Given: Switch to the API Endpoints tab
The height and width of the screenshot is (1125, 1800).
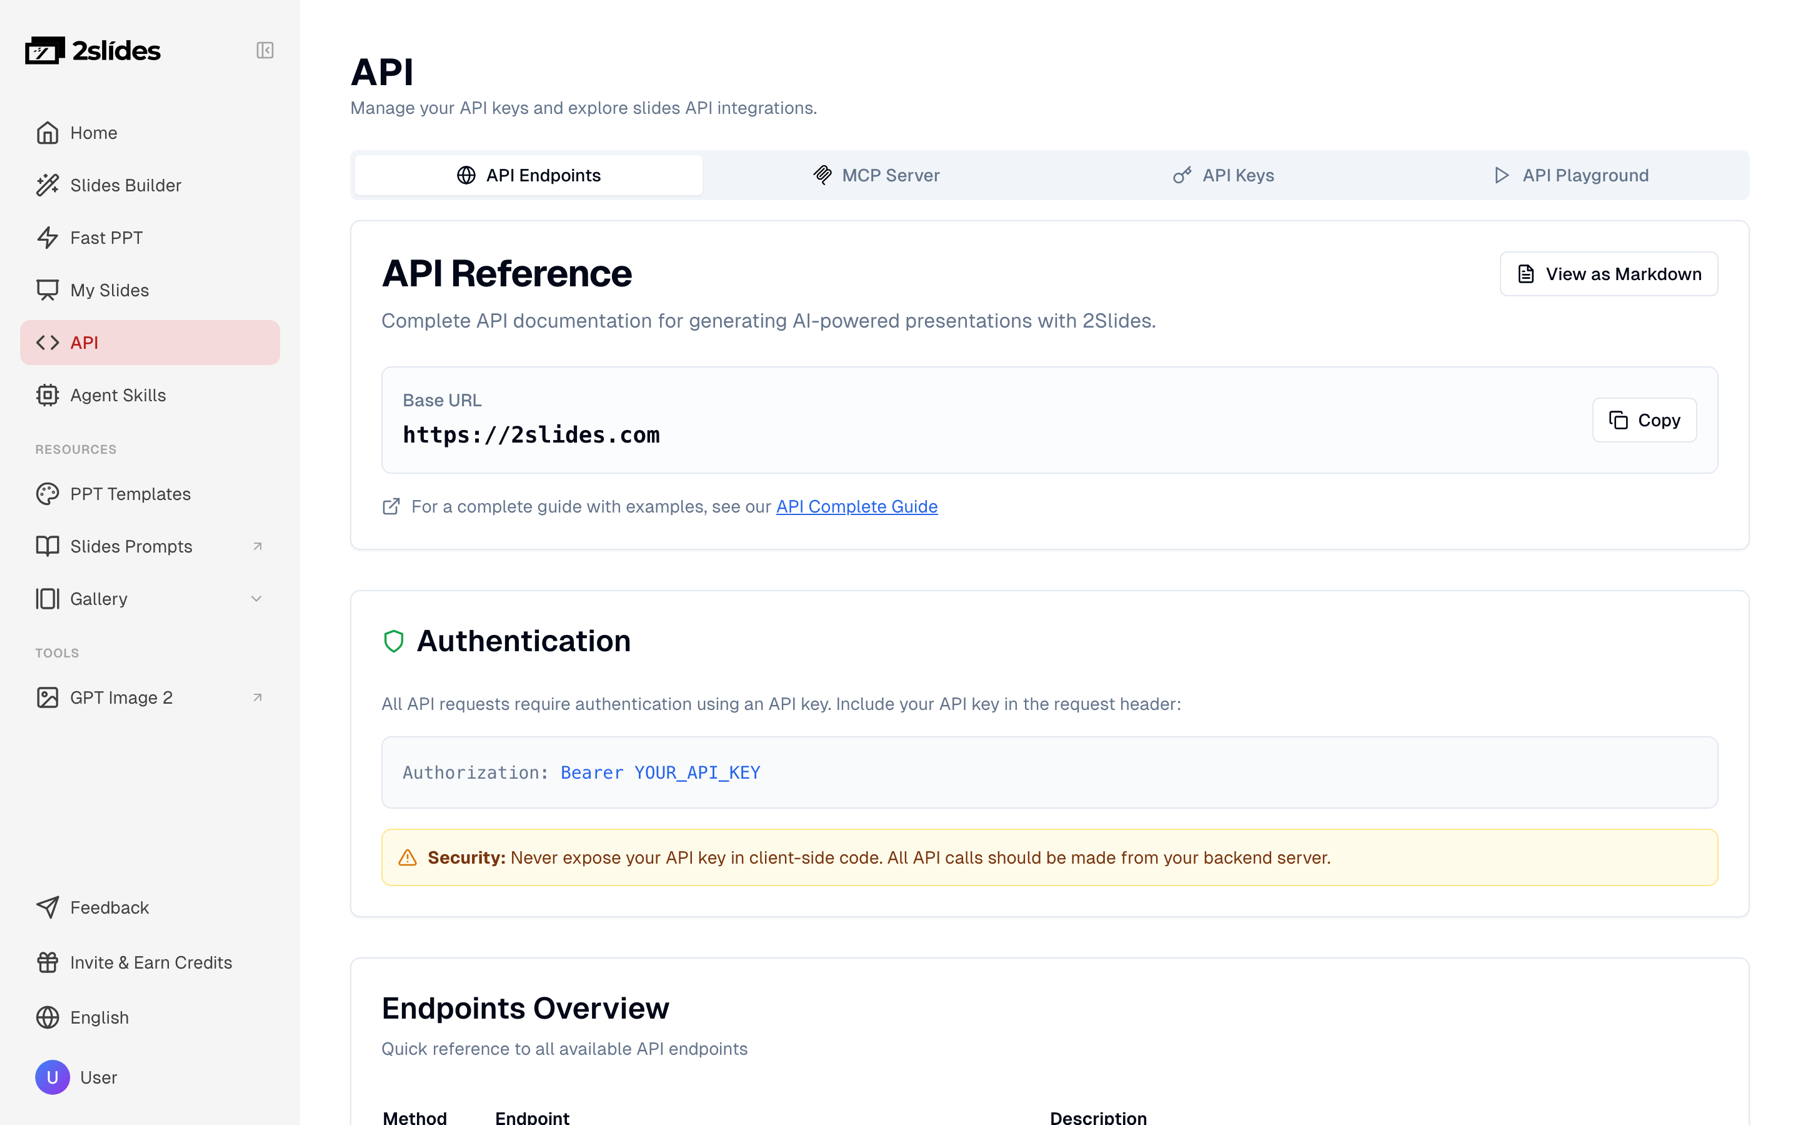Looking at the screenshot, I should (x=528, y=175).
